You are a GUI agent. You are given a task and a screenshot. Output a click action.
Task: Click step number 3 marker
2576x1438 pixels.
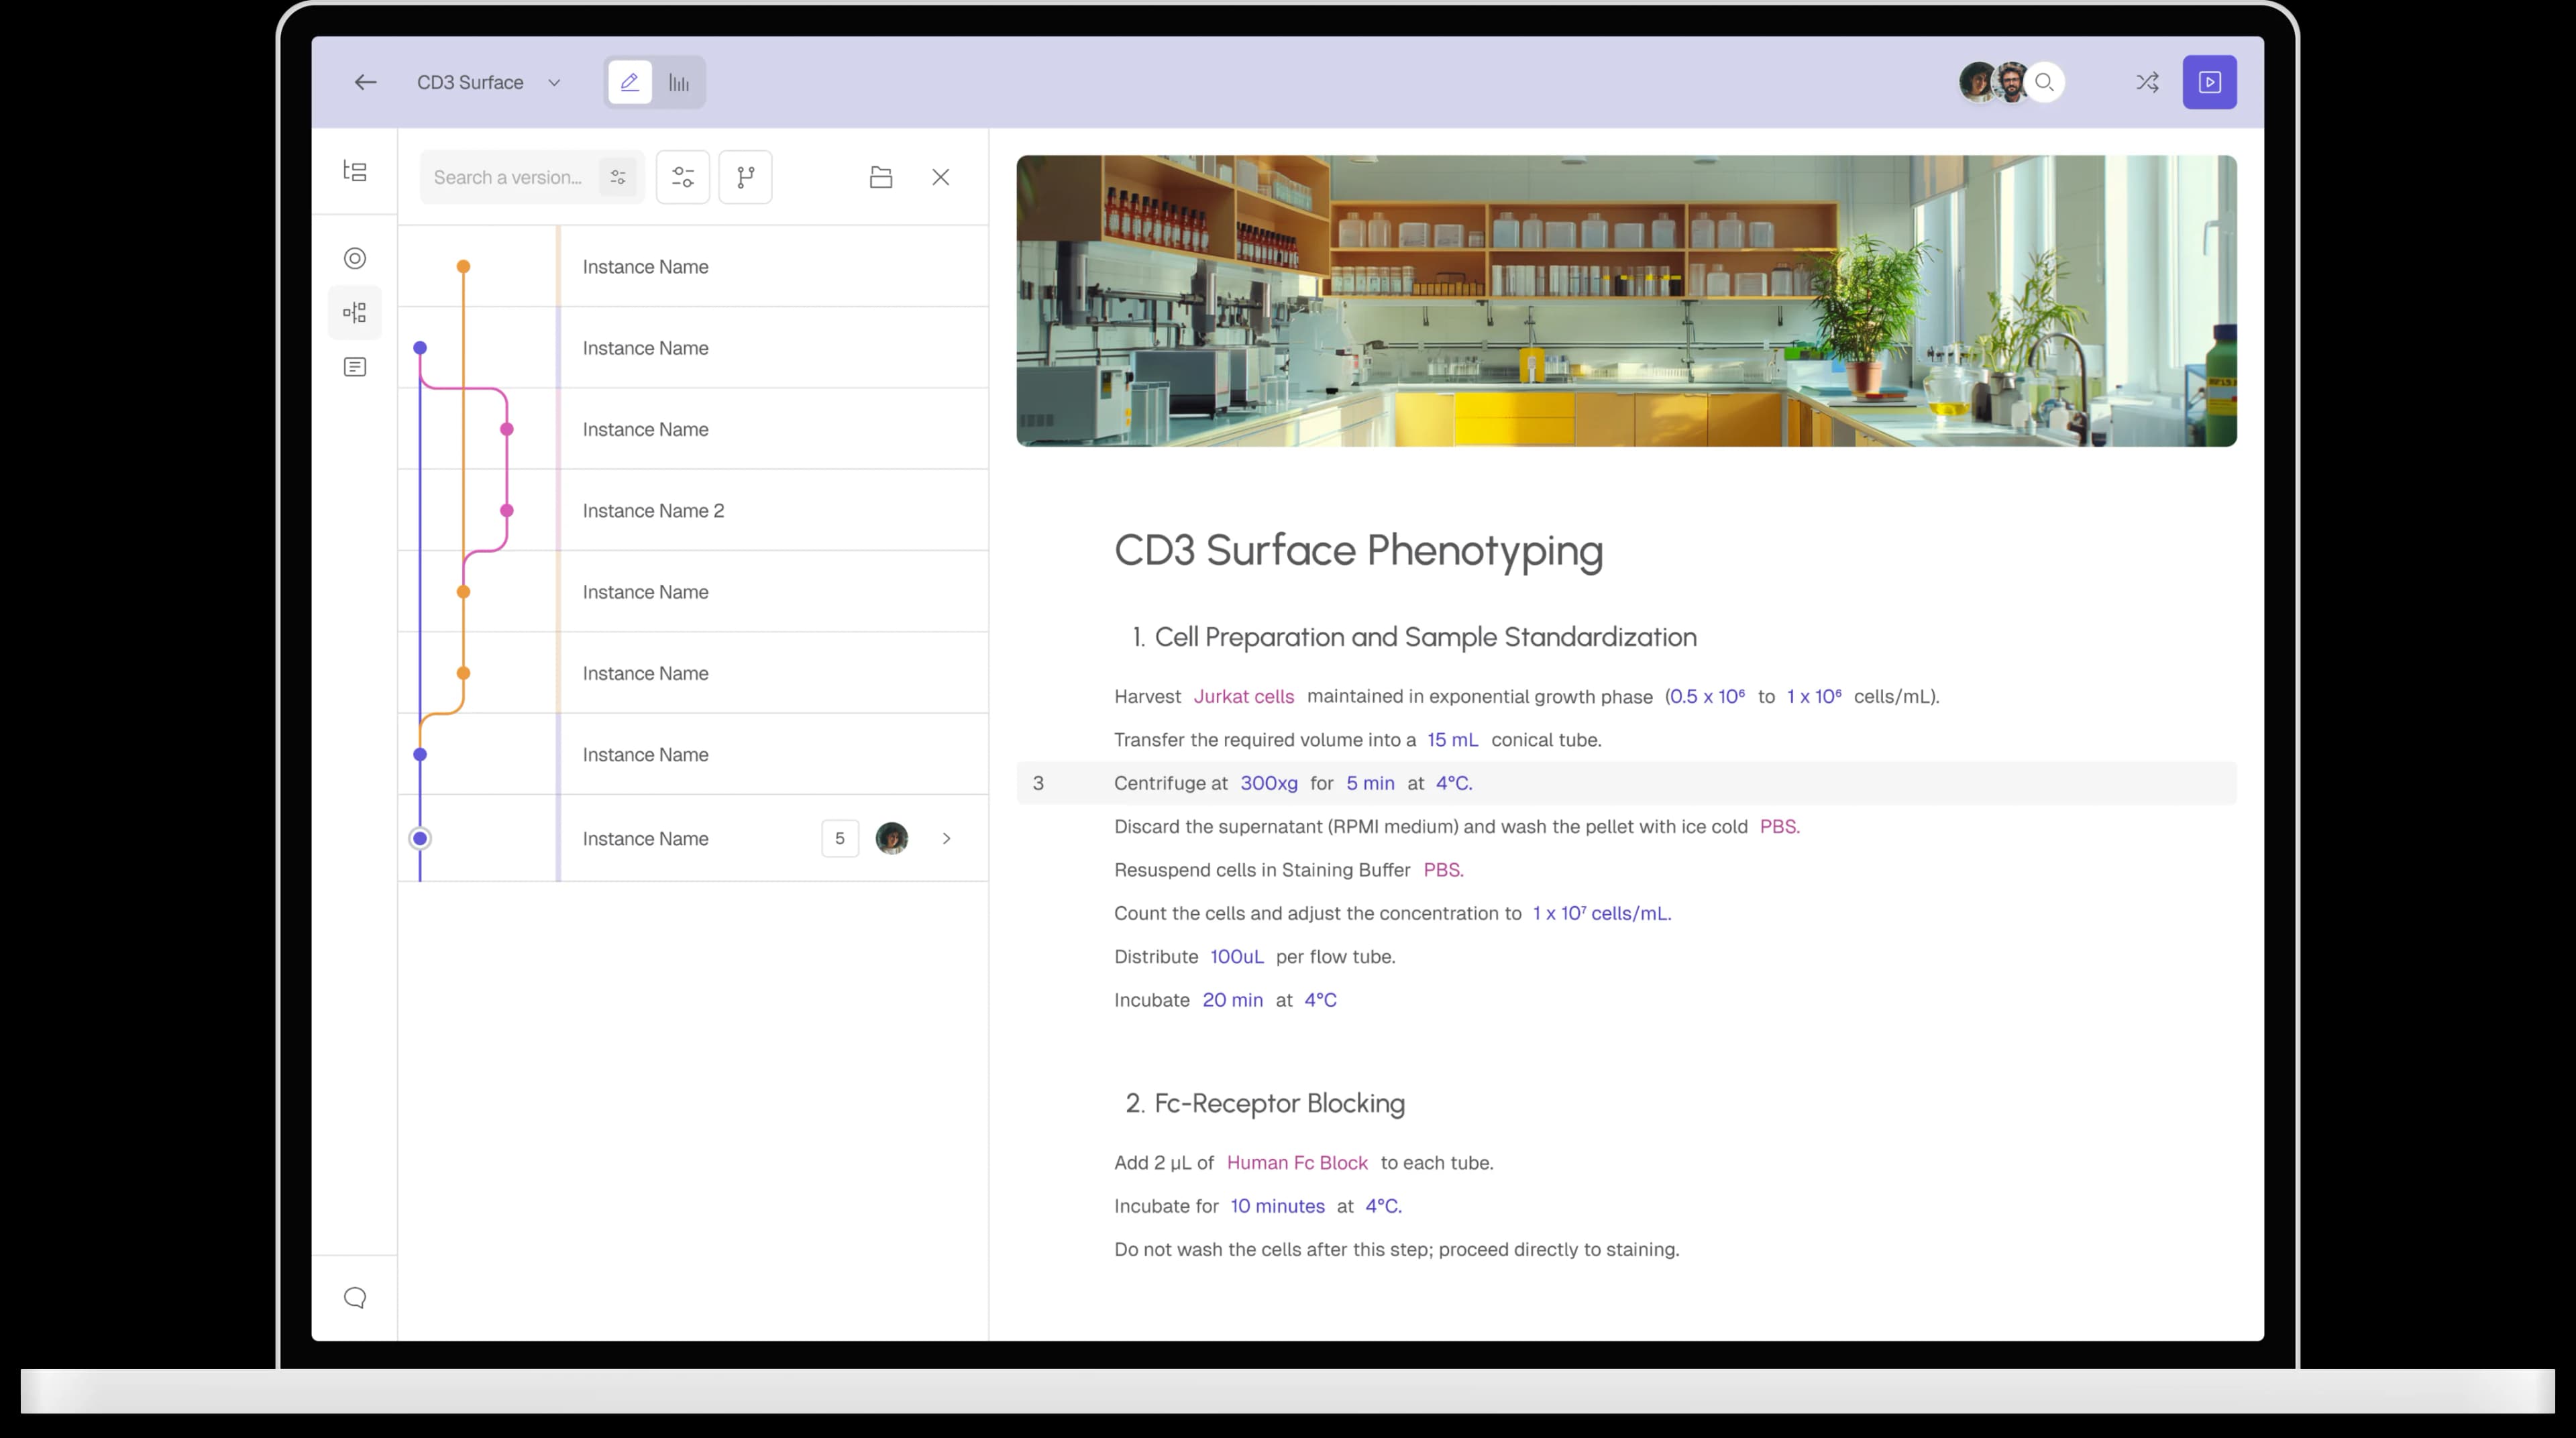click(1038, 783)
